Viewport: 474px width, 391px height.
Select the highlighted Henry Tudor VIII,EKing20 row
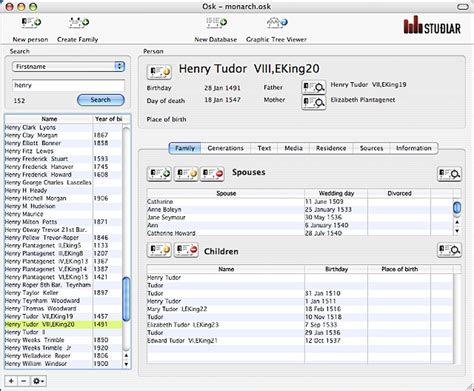pyautogui.click(x=63, y=324)
